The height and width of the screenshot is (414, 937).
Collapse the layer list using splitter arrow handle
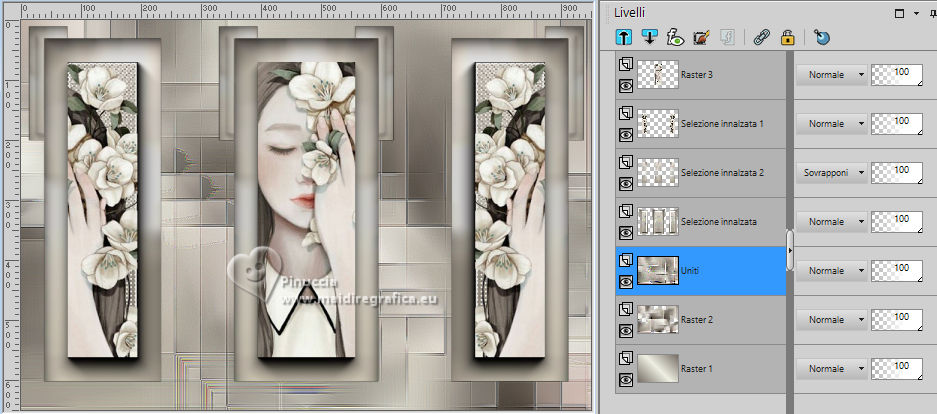pyautogui.click(x=790, y=250)
